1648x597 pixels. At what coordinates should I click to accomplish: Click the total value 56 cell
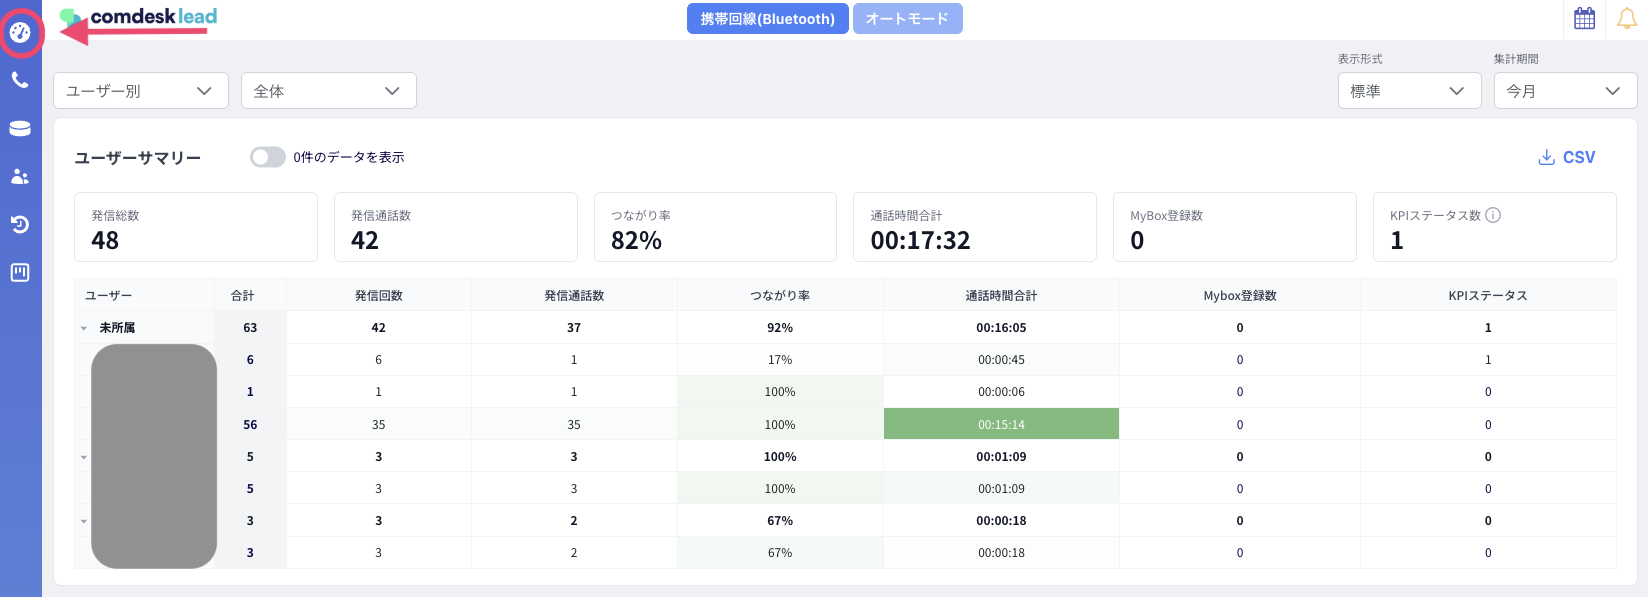click(250, 424)
